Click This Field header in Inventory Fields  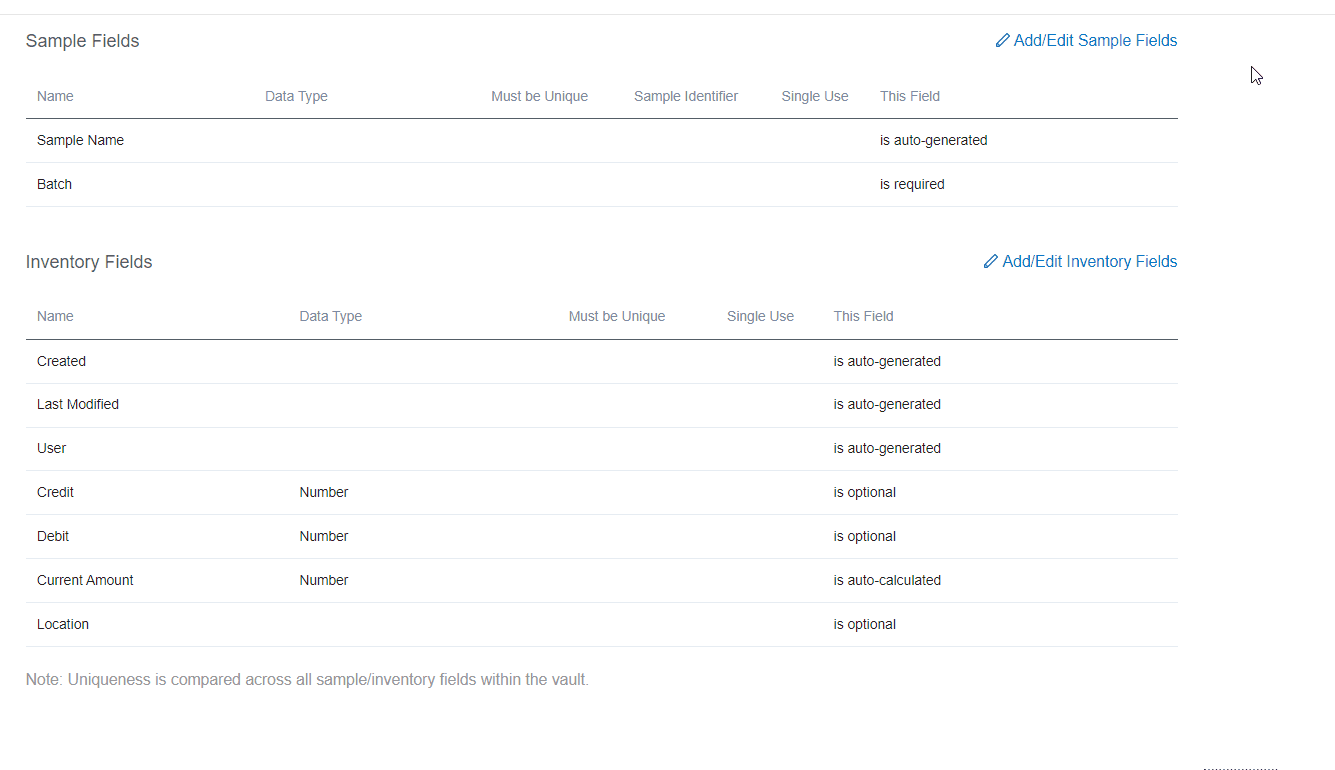(864, 316)
